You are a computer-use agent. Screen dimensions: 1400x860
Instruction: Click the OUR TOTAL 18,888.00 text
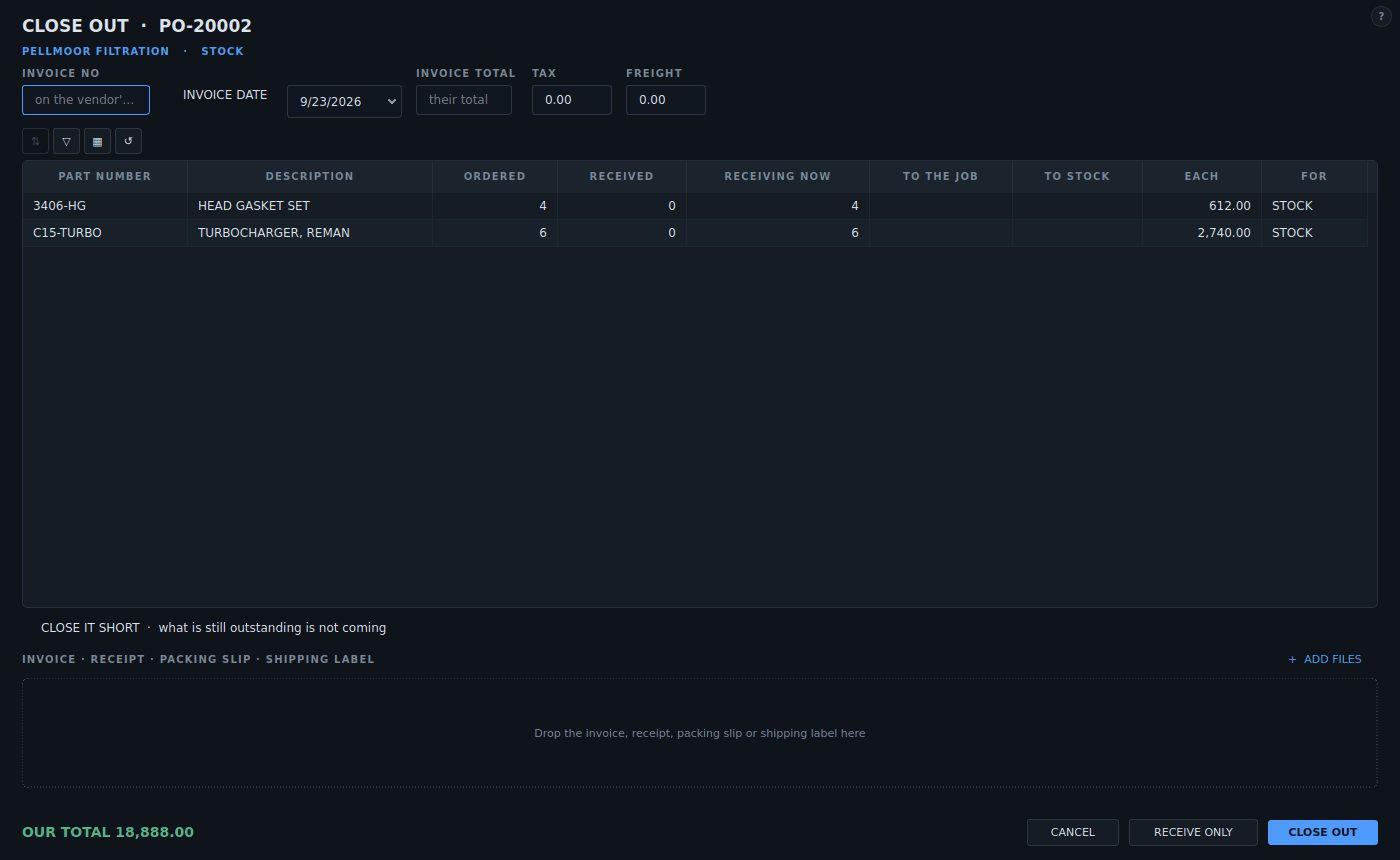pos(108,832)
